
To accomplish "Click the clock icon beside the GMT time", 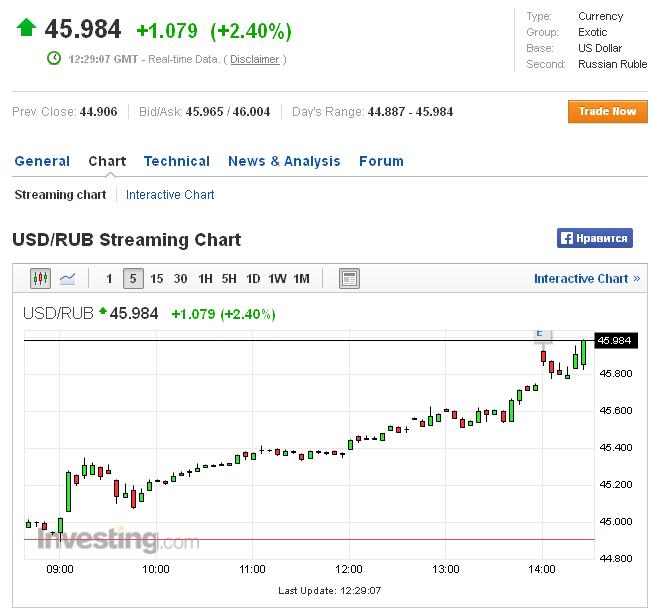I will [x=54, y=58].
